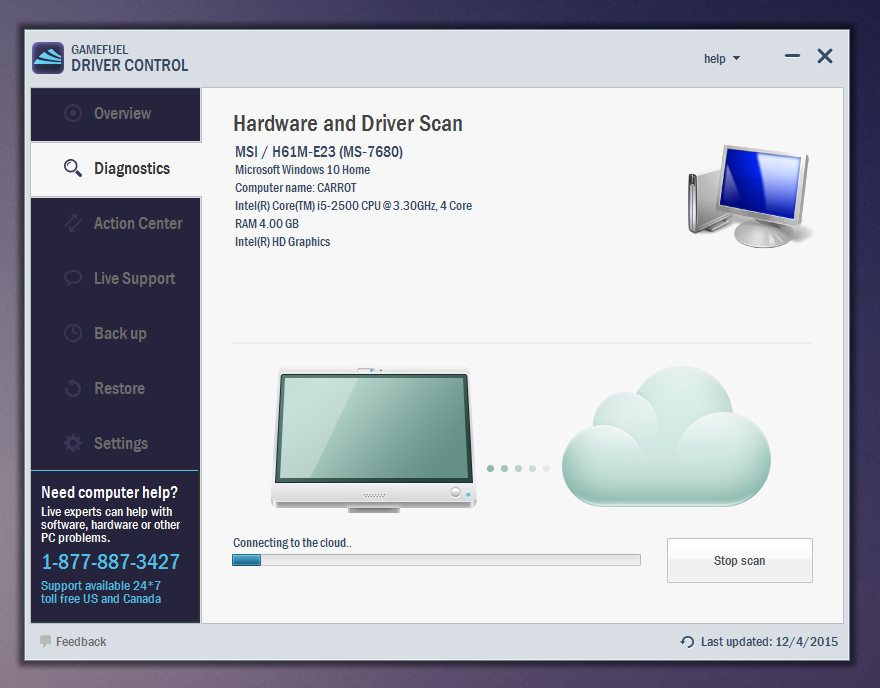Click the Live Support chat bubble icon
Screen dimensions: 880x688
click(73, 278)
